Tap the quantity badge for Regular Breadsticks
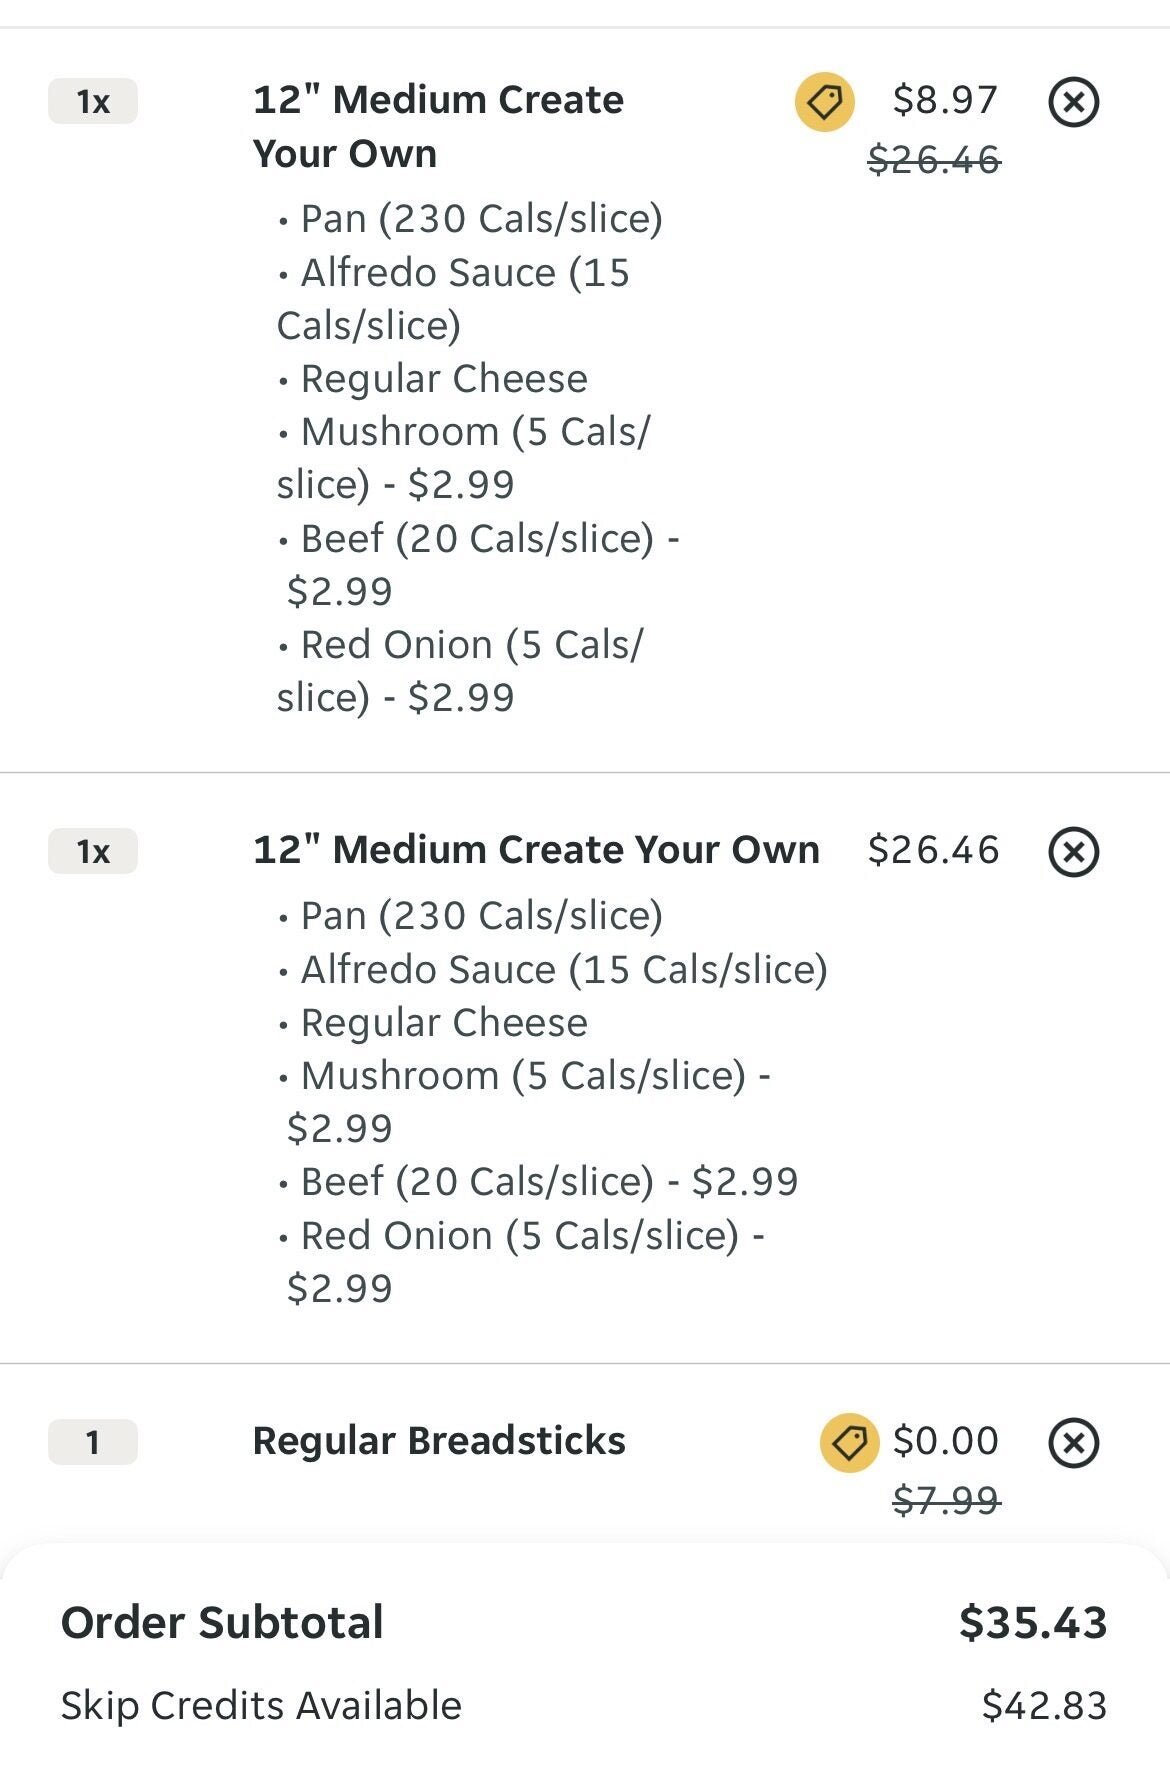The height and width of the screenshot is (1767, 1170). coord(93,1443)
